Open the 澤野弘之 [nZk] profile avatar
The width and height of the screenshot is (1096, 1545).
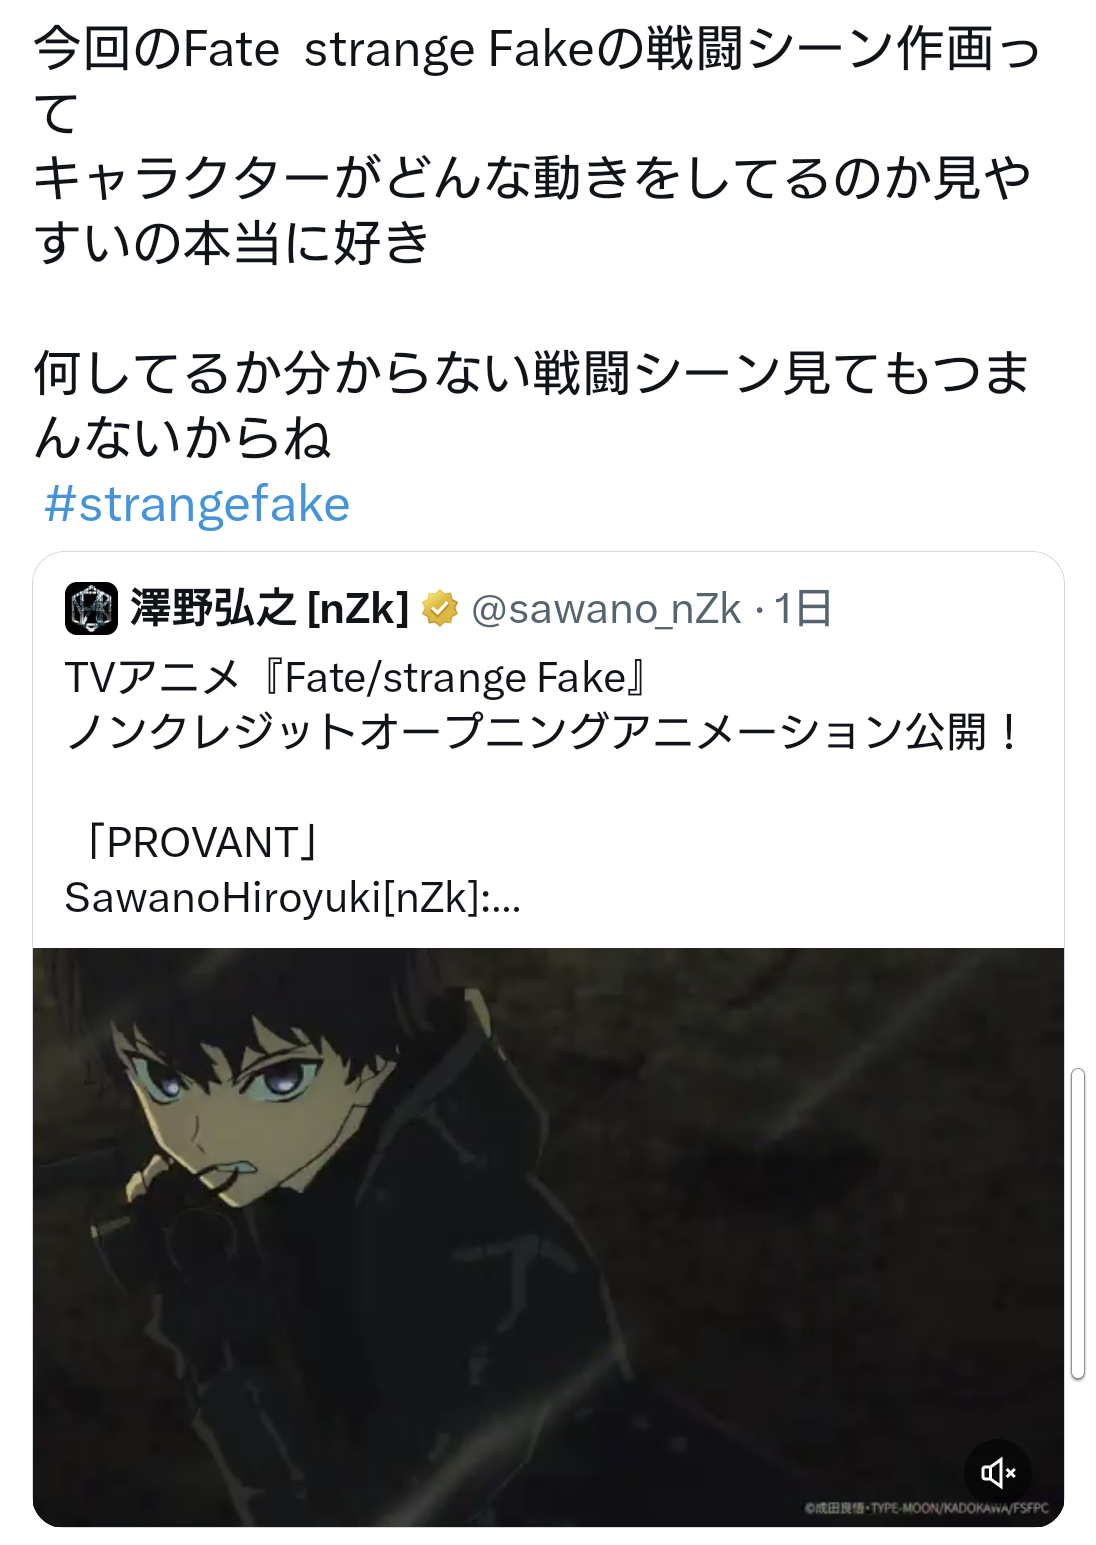(91, 608)
